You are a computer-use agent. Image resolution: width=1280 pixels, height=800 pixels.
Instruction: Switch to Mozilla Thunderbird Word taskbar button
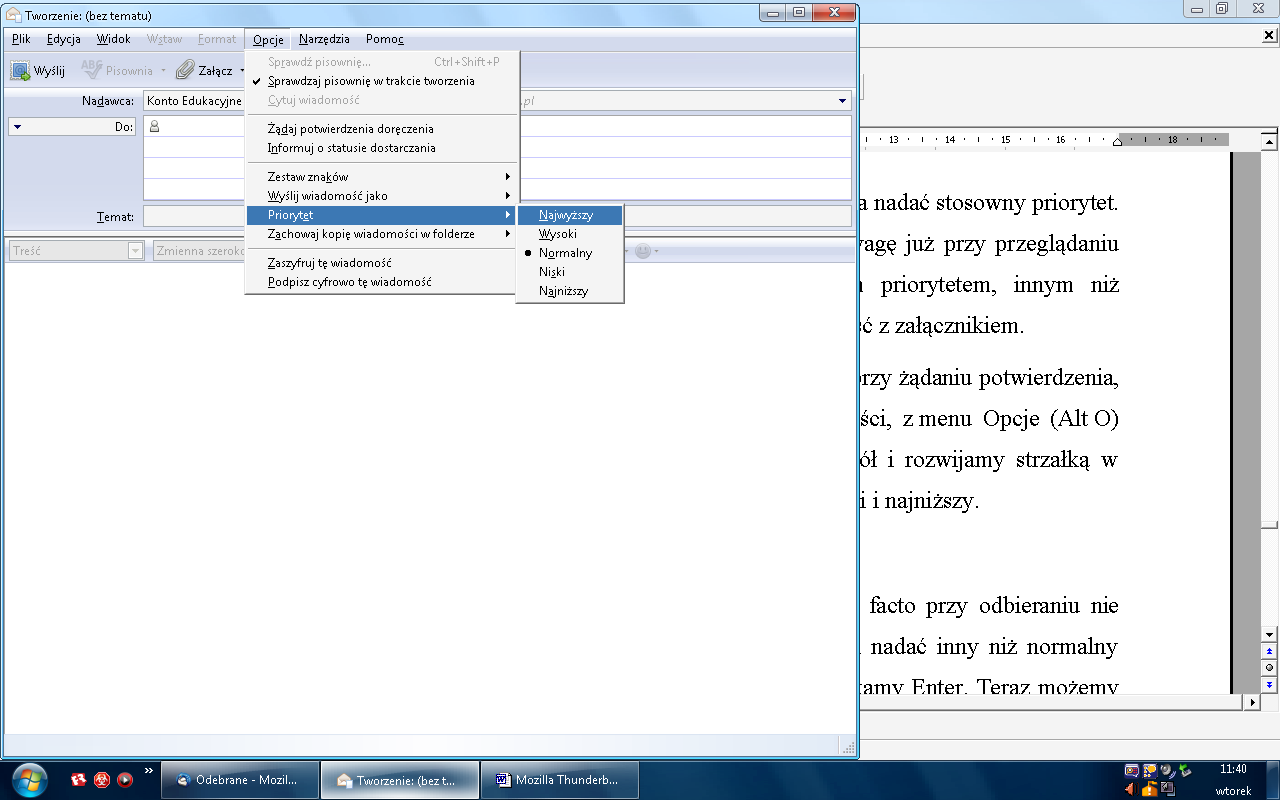pyautogui.click(x=560, y=780)
